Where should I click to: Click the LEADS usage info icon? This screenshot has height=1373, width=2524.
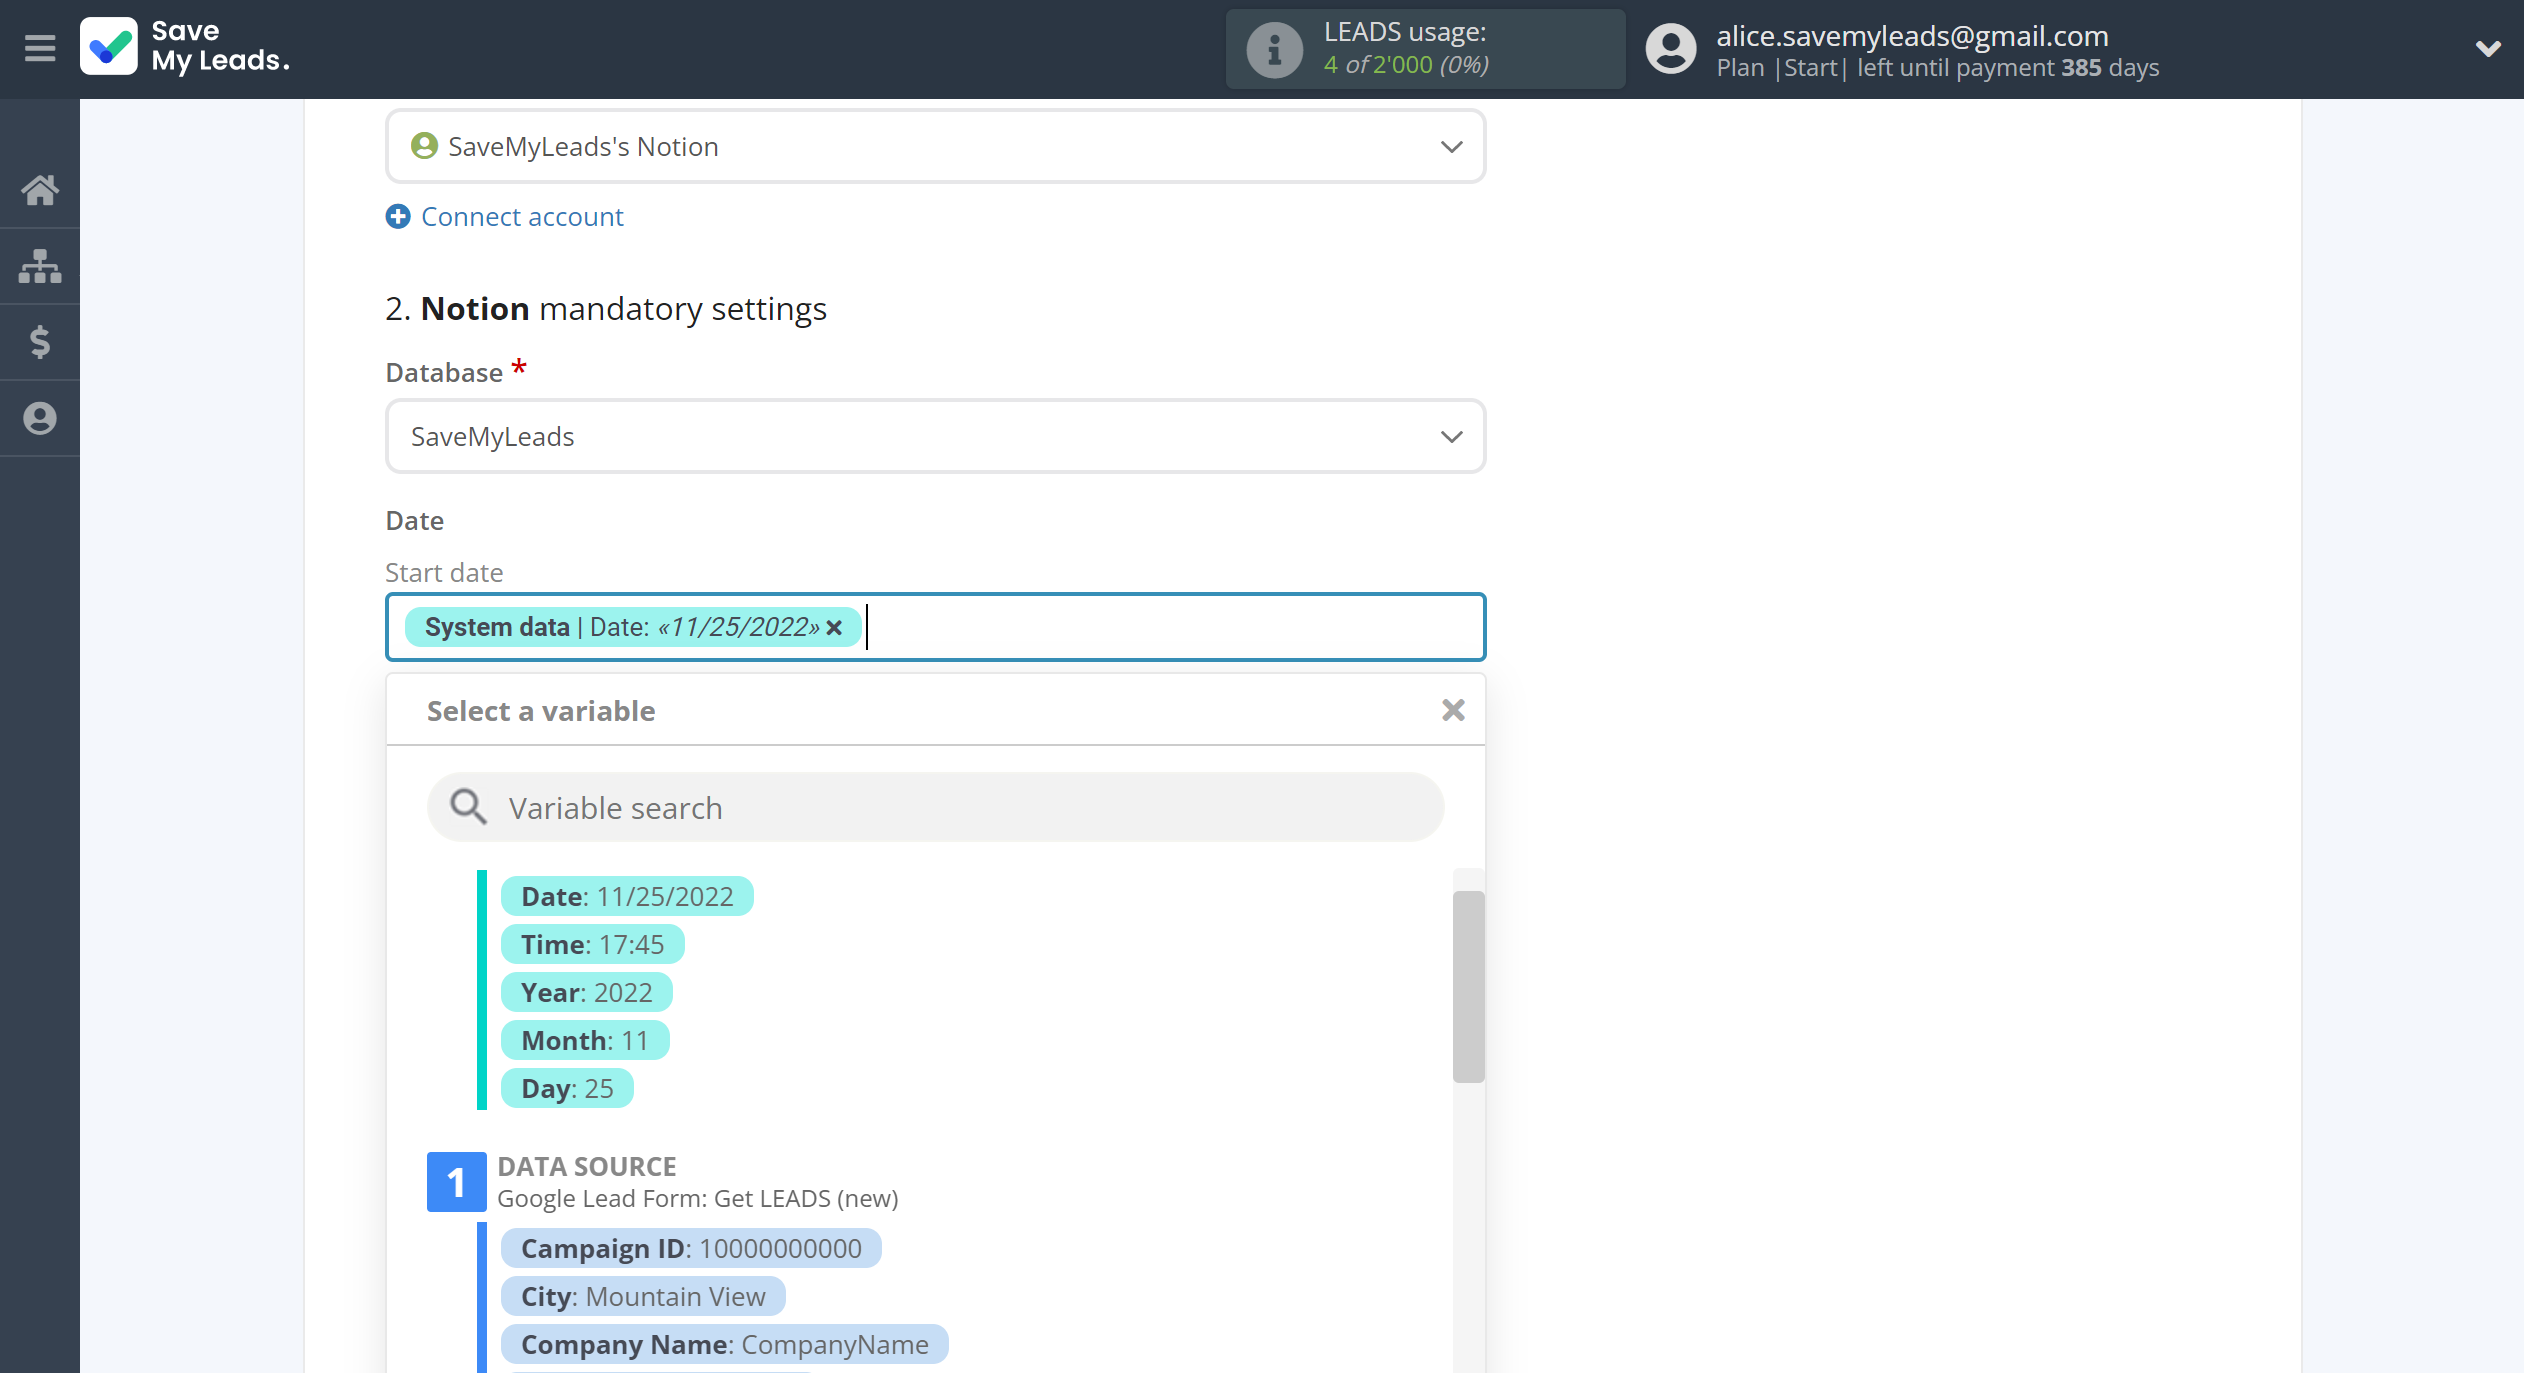point(1274,49)
